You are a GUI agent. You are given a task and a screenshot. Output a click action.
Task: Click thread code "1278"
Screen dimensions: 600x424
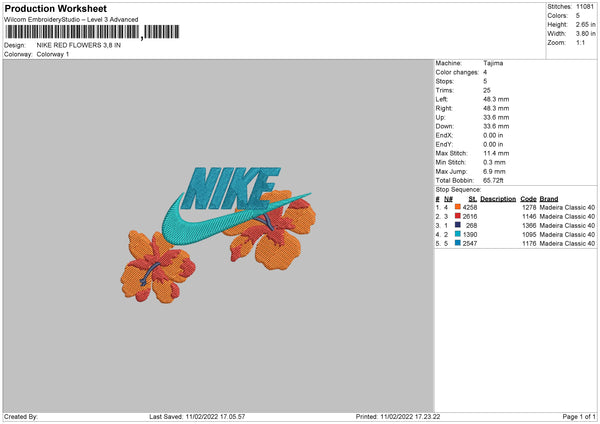point(529,207)
